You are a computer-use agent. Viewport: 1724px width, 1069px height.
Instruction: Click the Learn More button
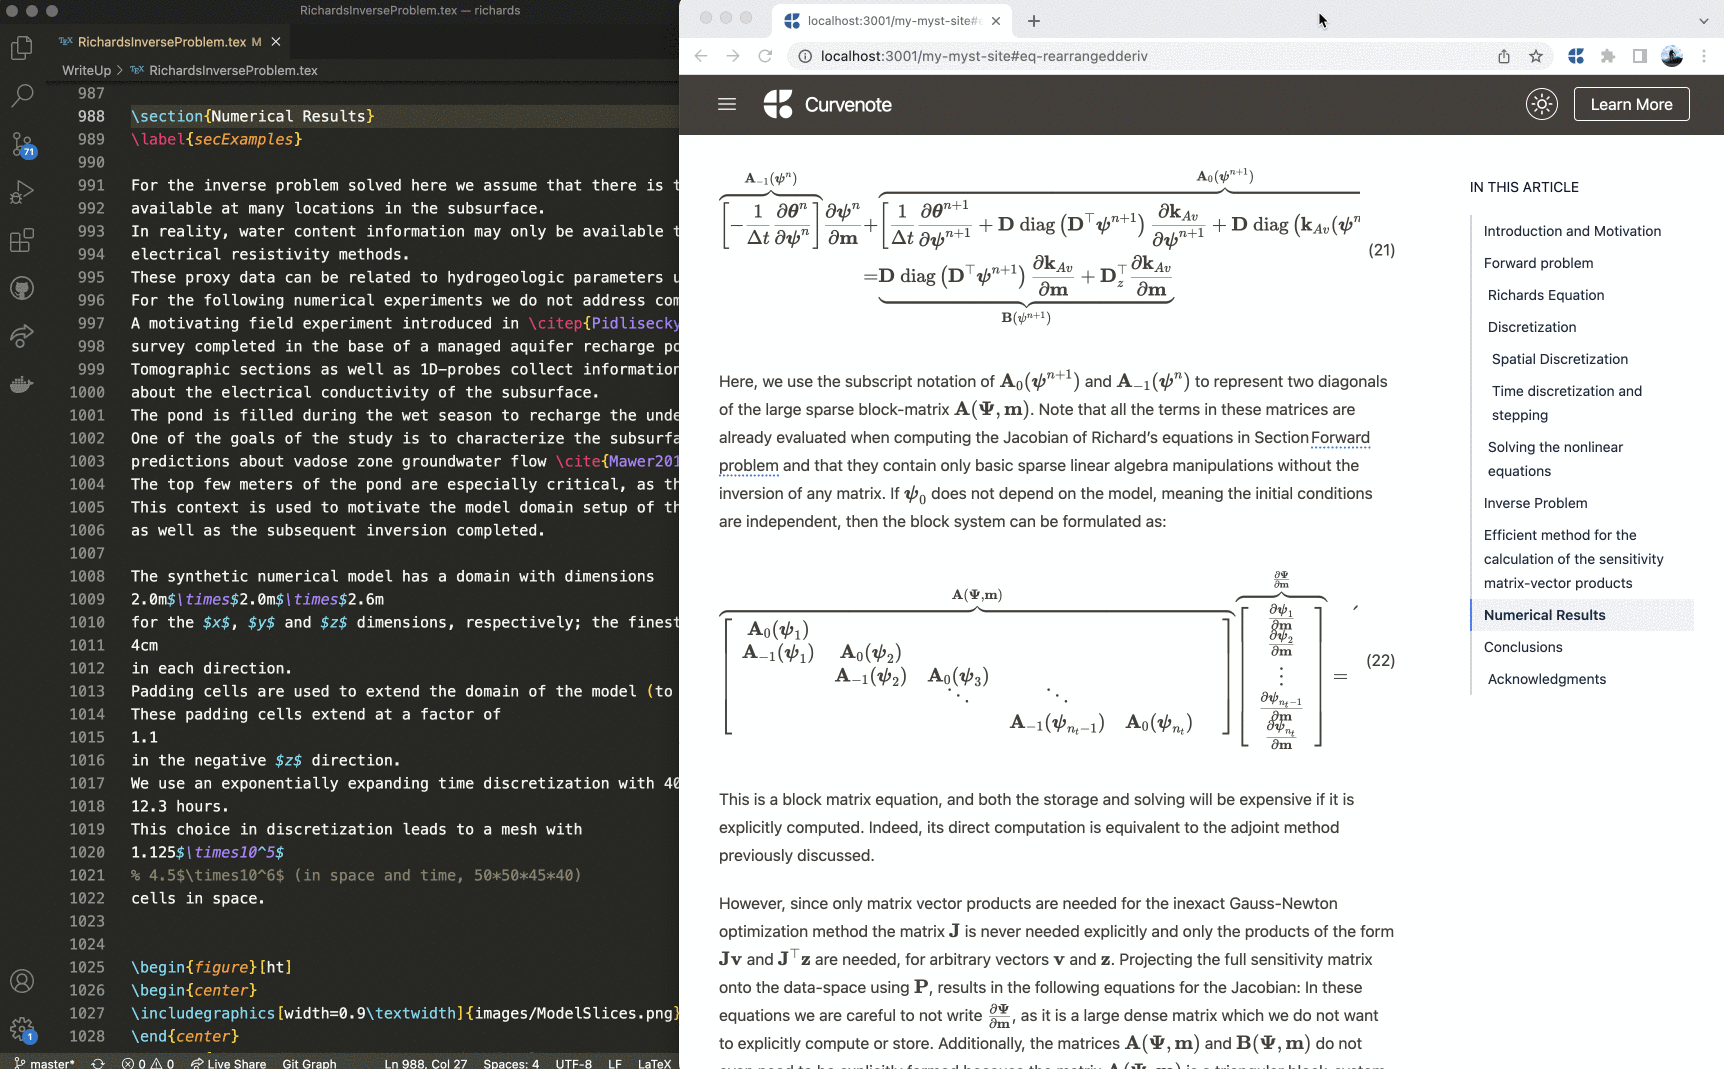(x=1631, y=104)
